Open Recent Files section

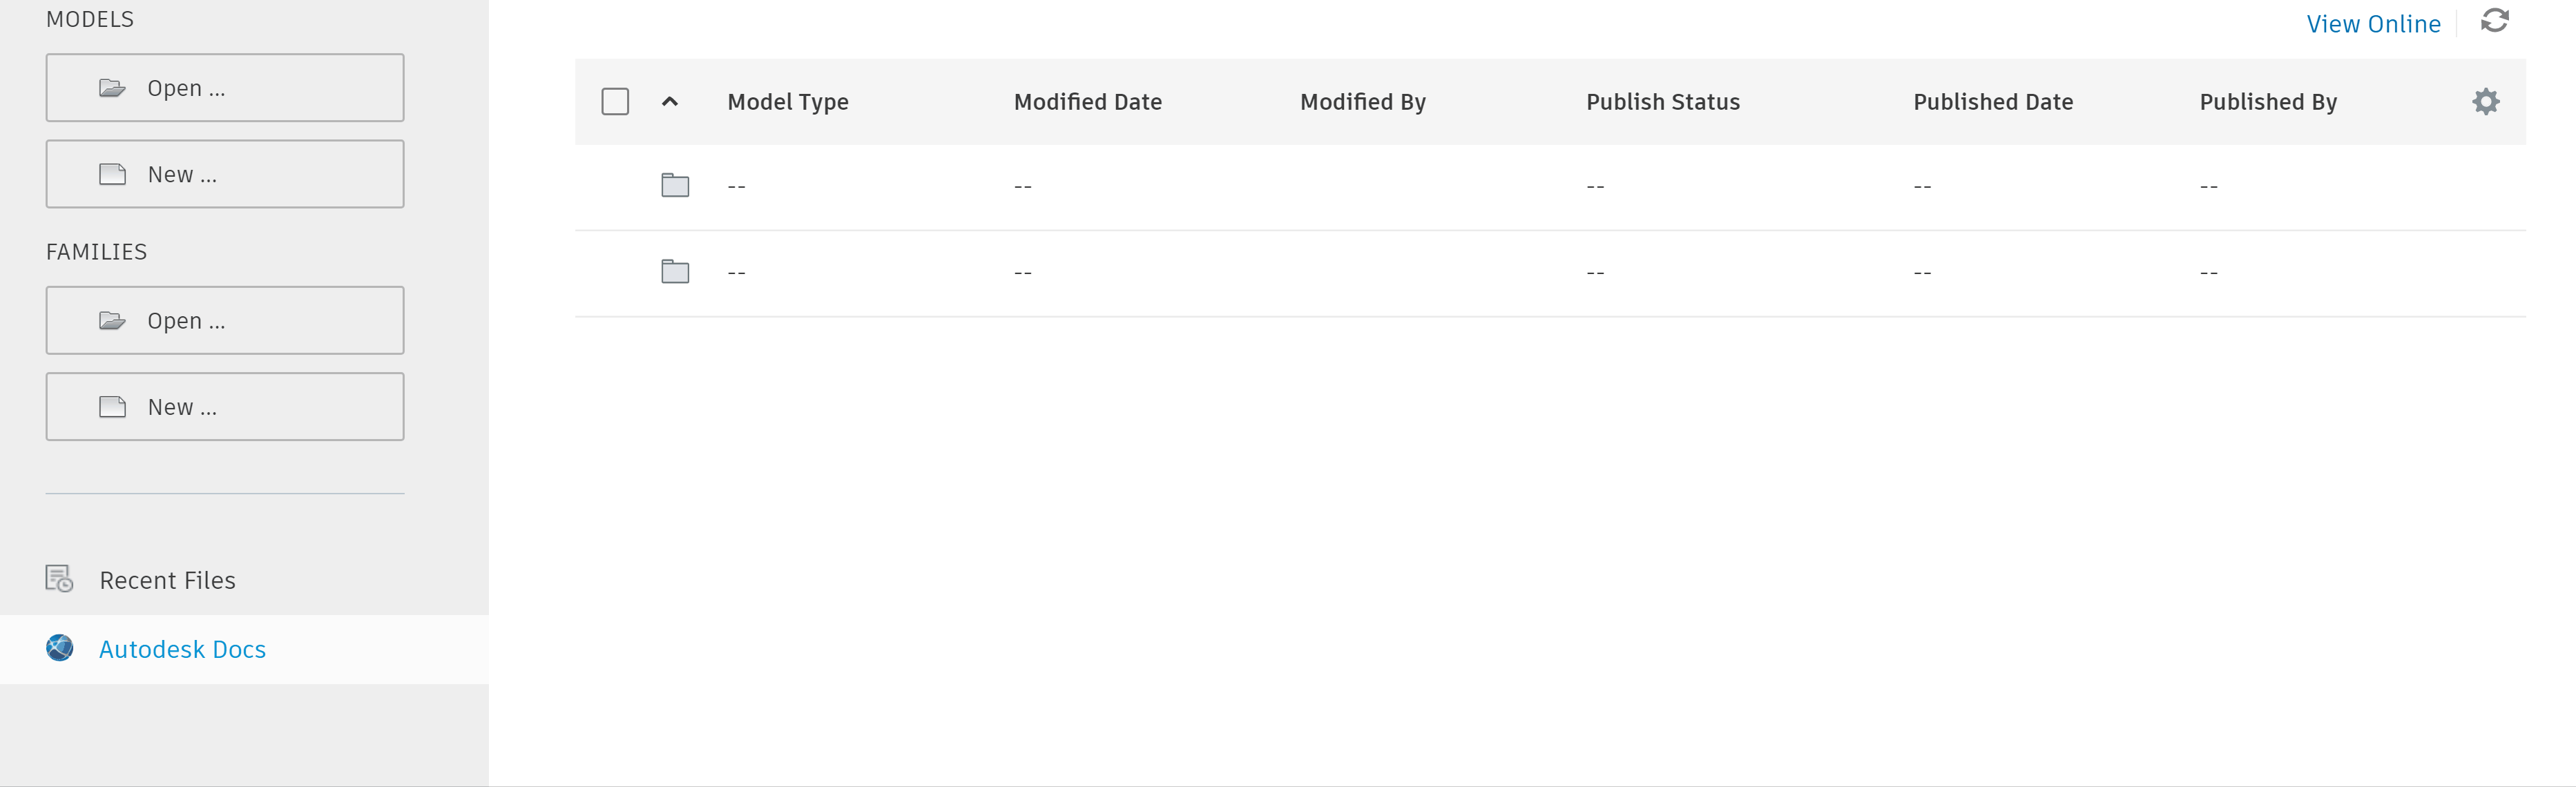point(167,580)
